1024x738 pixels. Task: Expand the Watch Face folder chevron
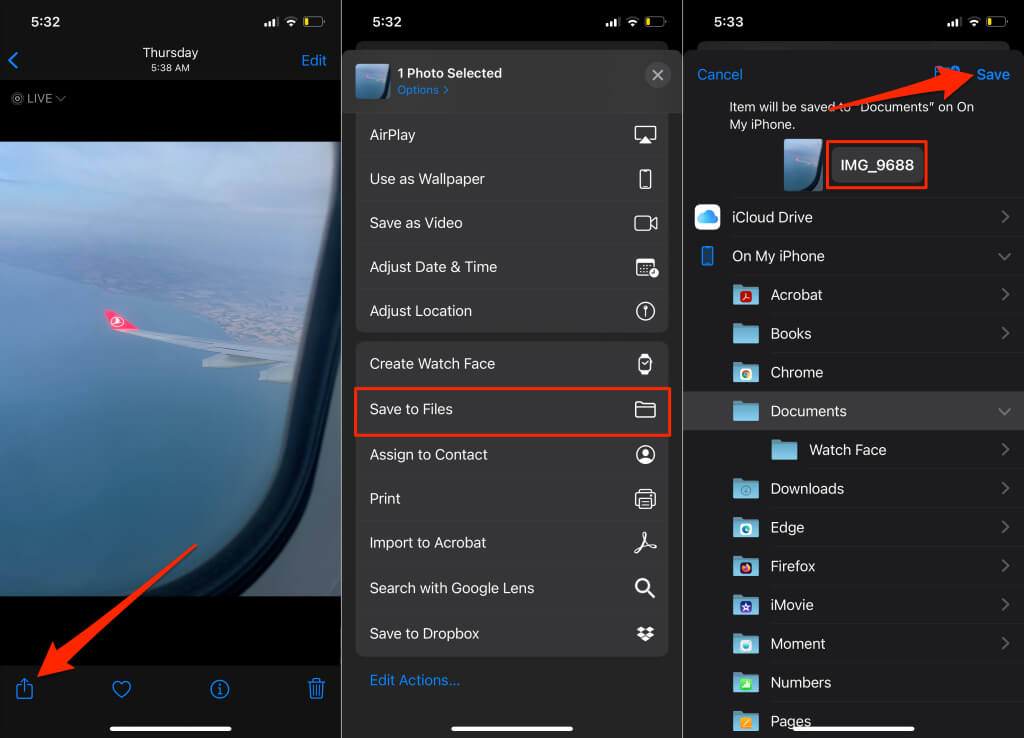click(x=1004, y=450)
